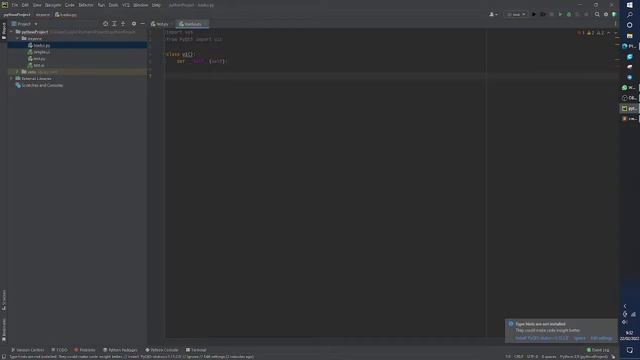This screenshot has width=640, height=360.
Task: Click Edit settings link in notification
Action: tap(601, 338)
